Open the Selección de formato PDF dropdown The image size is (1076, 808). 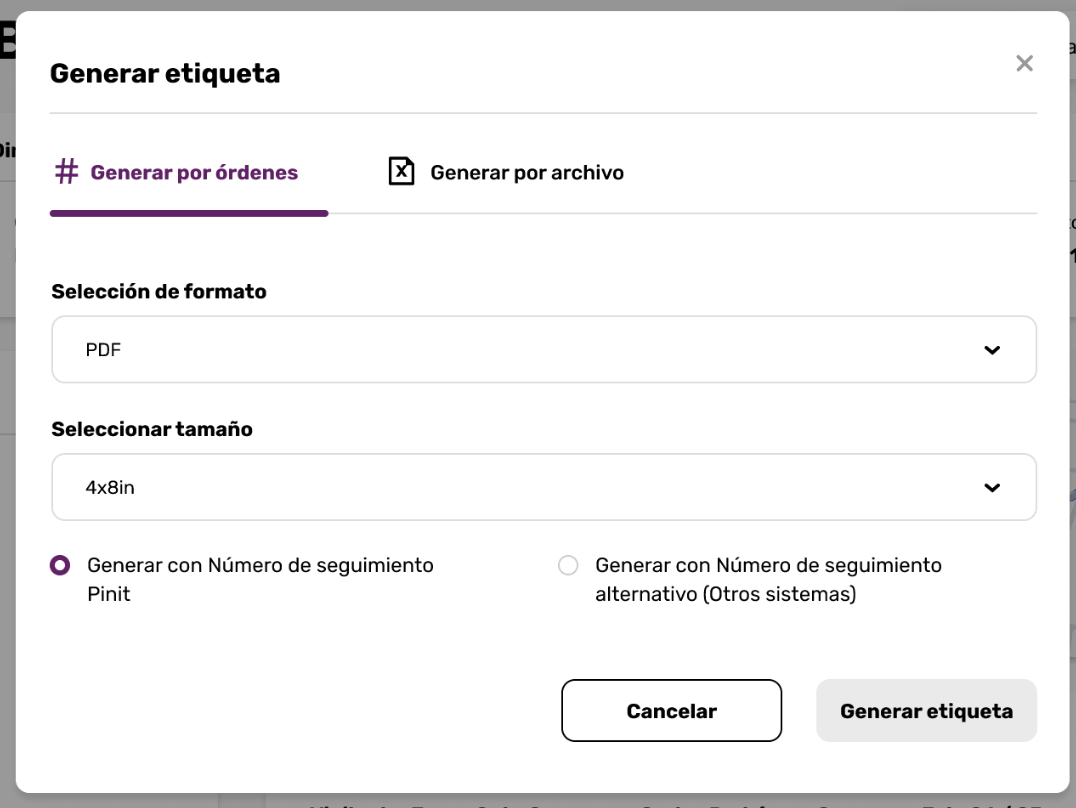pyautogui.click(x=543, y=349)
